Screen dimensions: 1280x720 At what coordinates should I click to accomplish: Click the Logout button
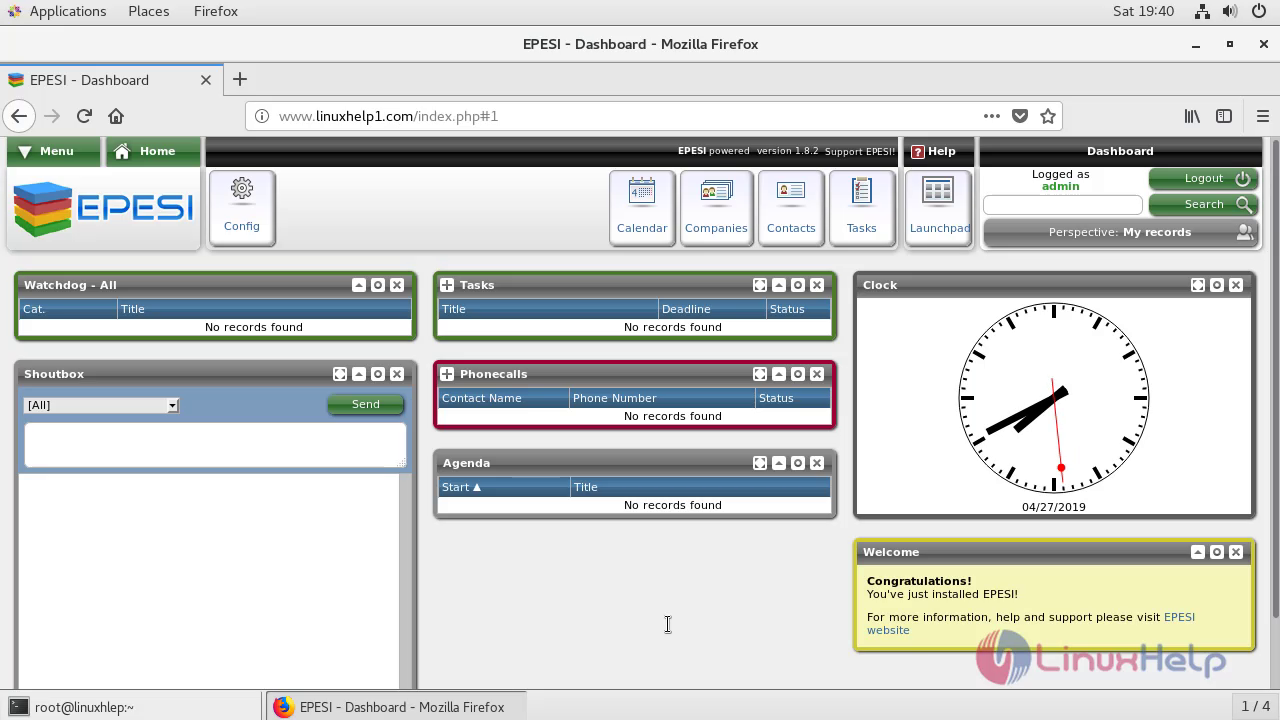click(x=1203, y=178)
